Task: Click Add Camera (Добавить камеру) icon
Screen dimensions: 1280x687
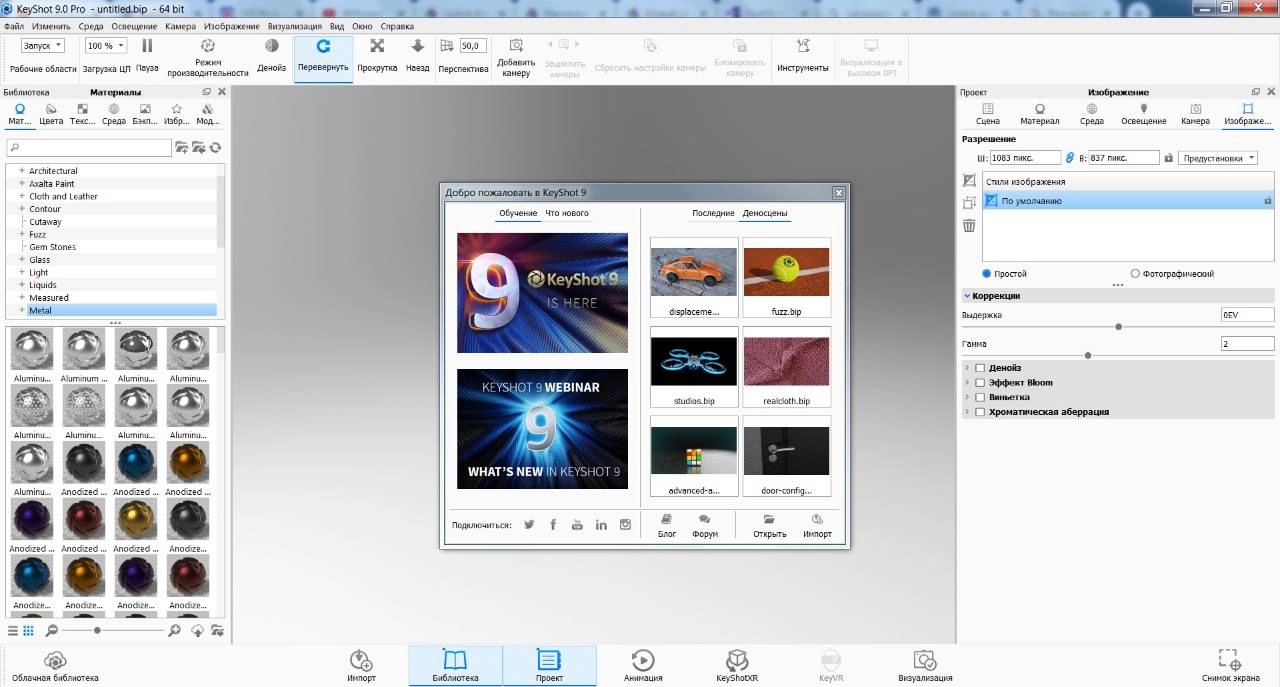Action: pyautogui.click(x=516, y=46)
